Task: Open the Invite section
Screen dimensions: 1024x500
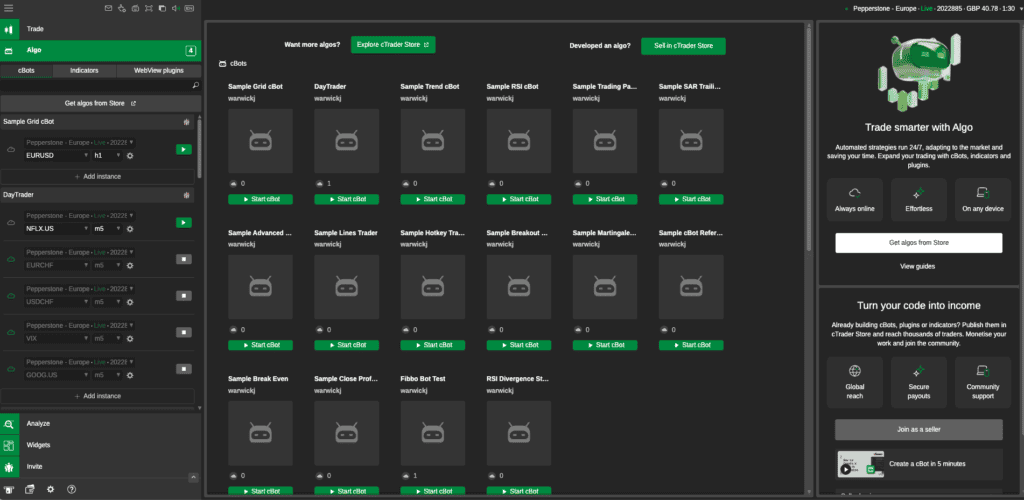Action: pos(101,467)
